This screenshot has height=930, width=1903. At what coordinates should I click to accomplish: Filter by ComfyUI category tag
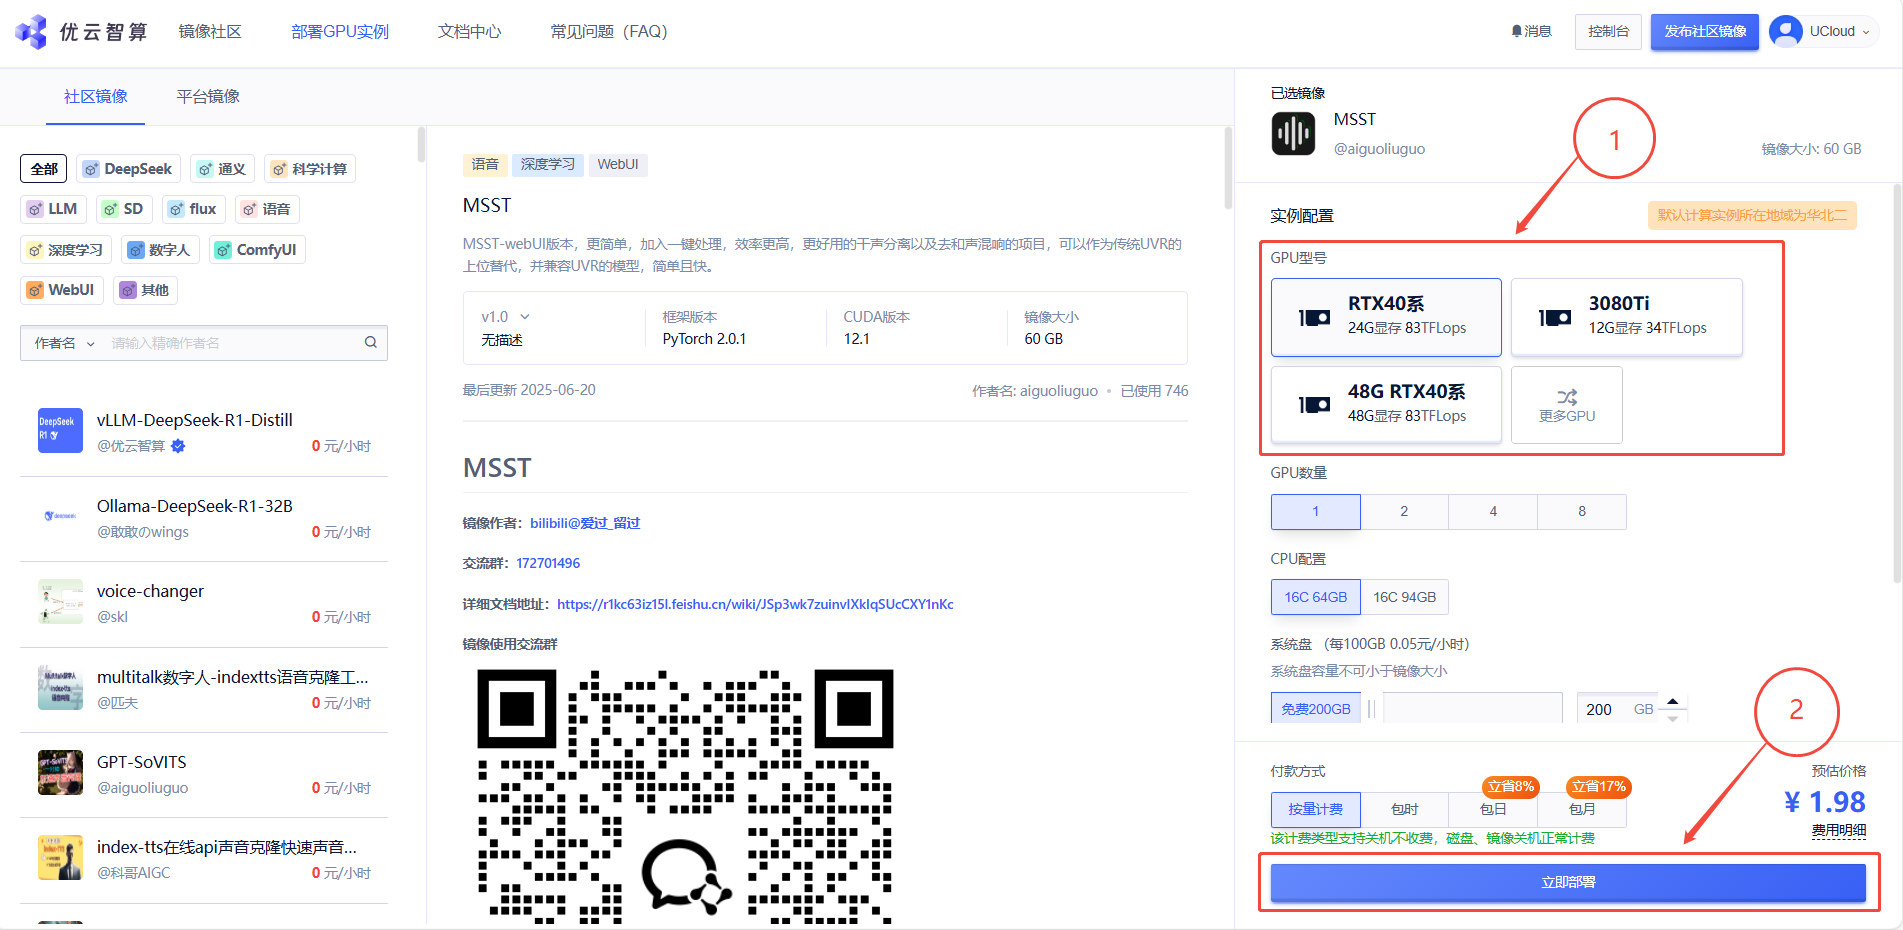[x=257, y=250]
